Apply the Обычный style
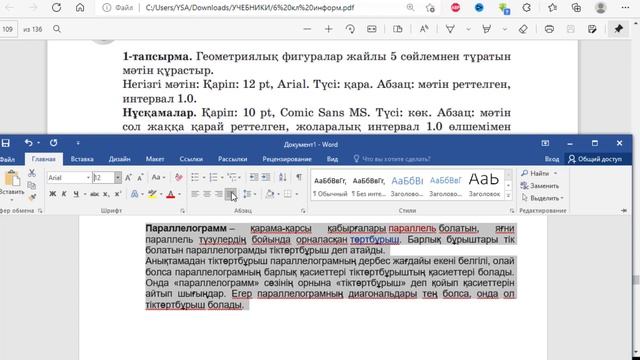This screenshot has height=360, width=640. (x=330, y=185)
